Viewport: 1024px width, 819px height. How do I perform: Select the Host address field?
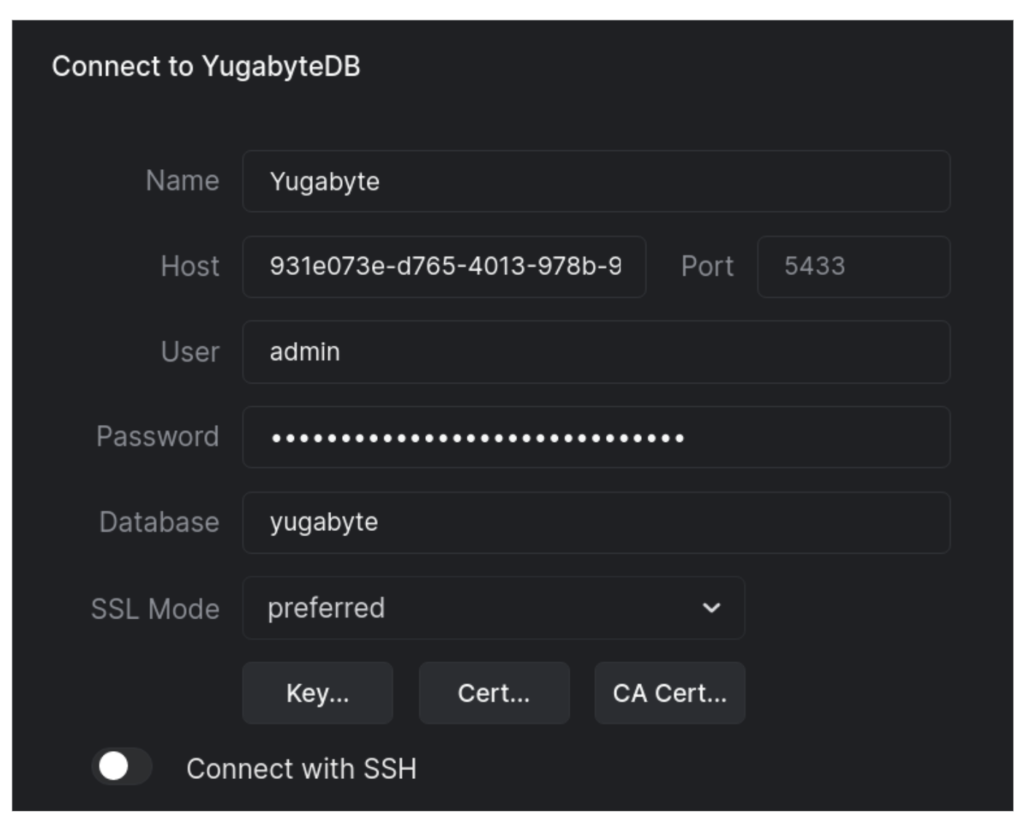coord(443,266)
